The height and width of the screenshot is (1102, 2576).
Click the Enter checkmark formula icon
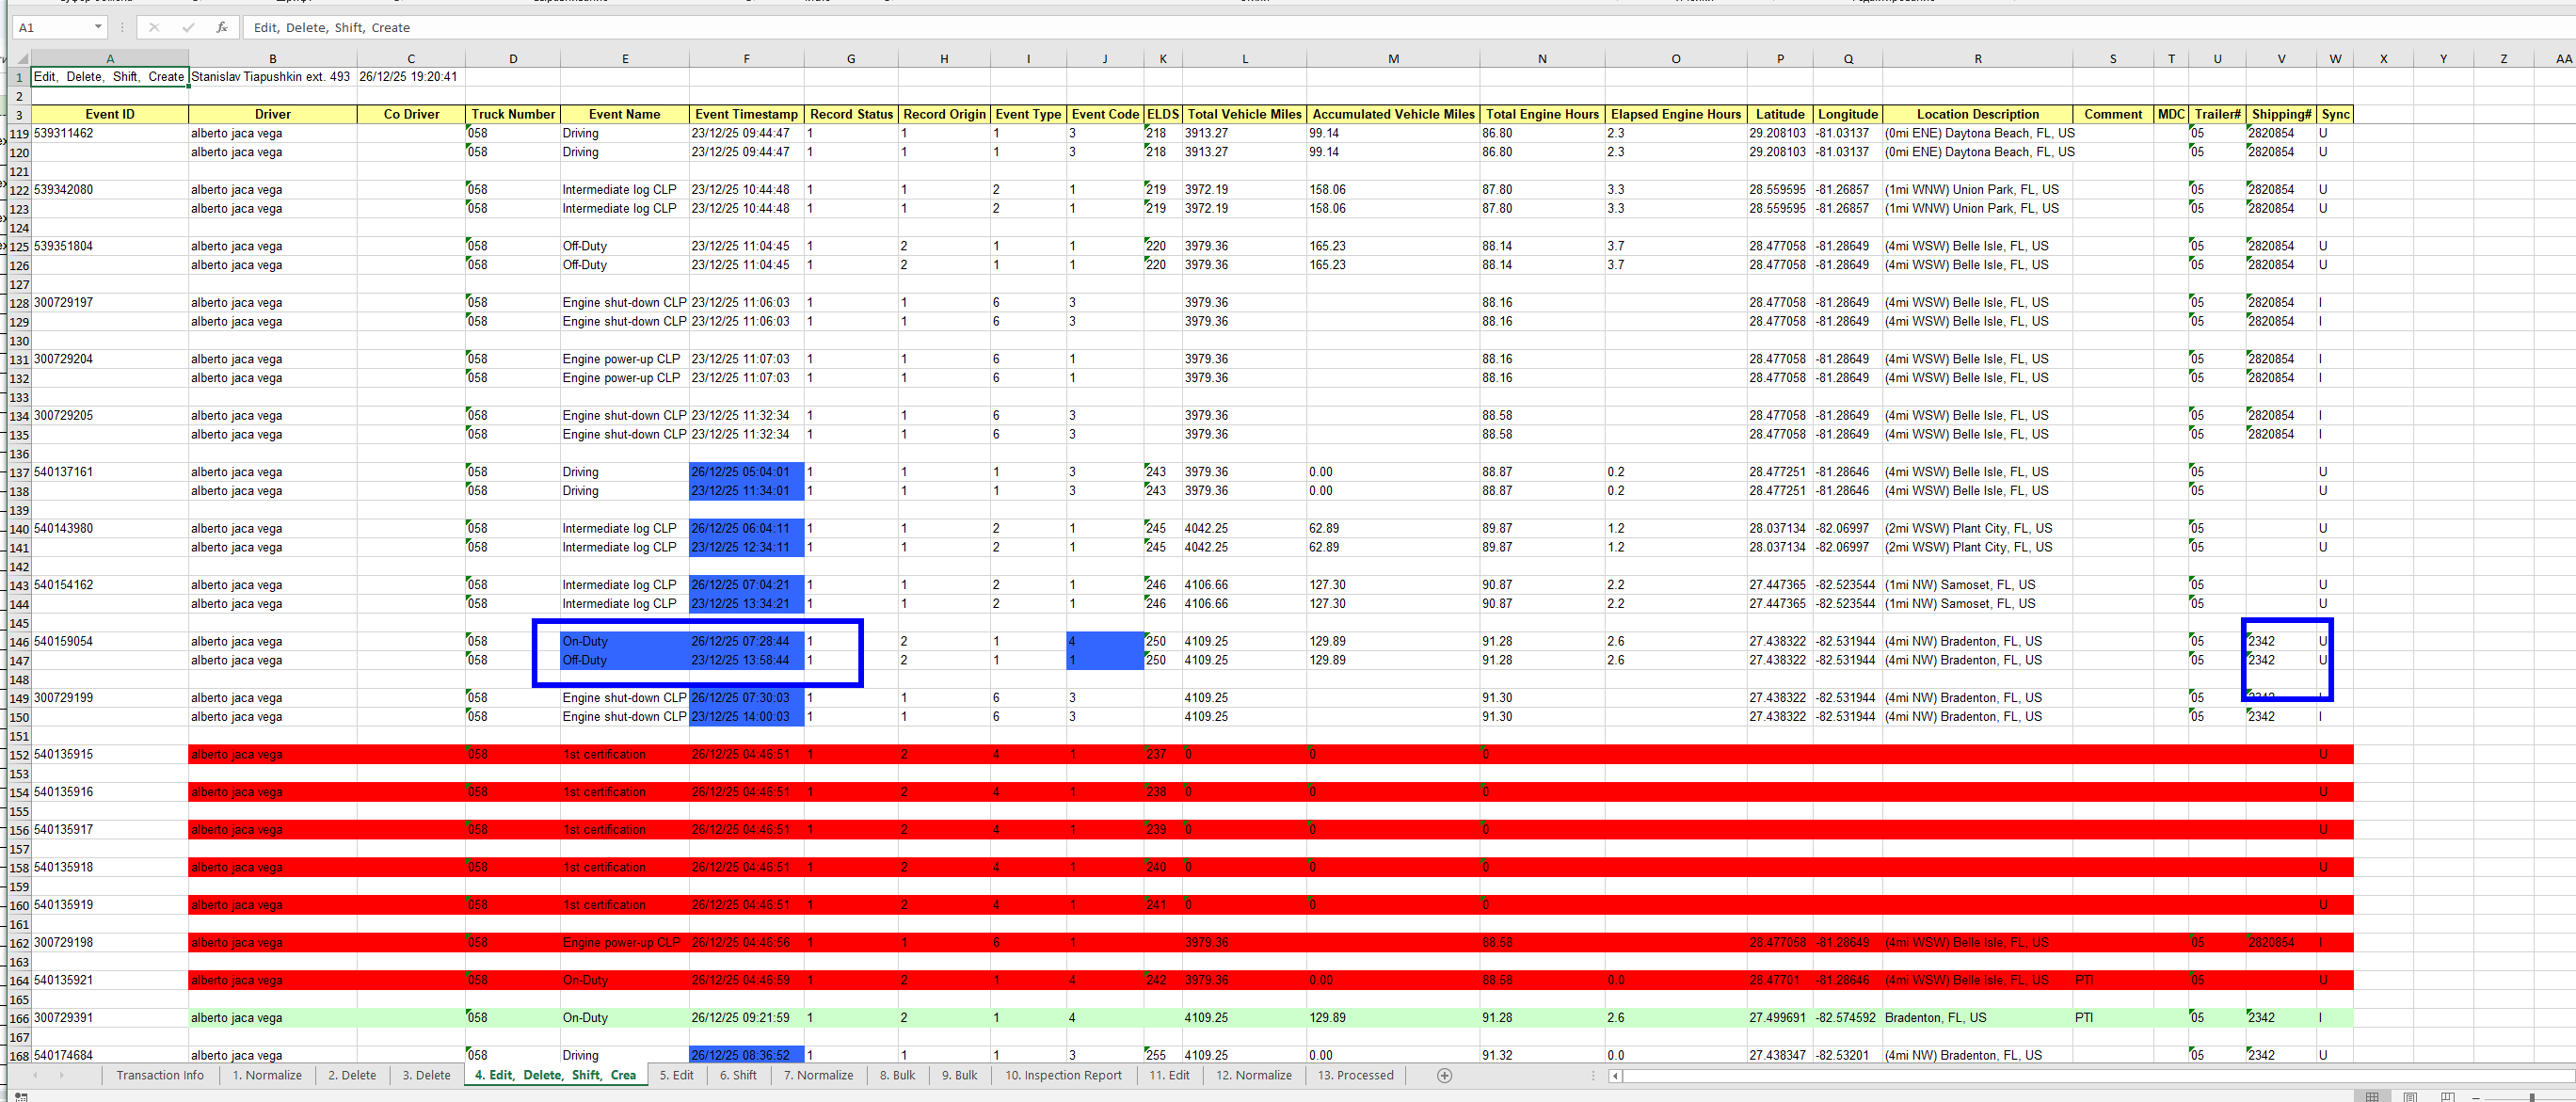(x=188, y=28)
